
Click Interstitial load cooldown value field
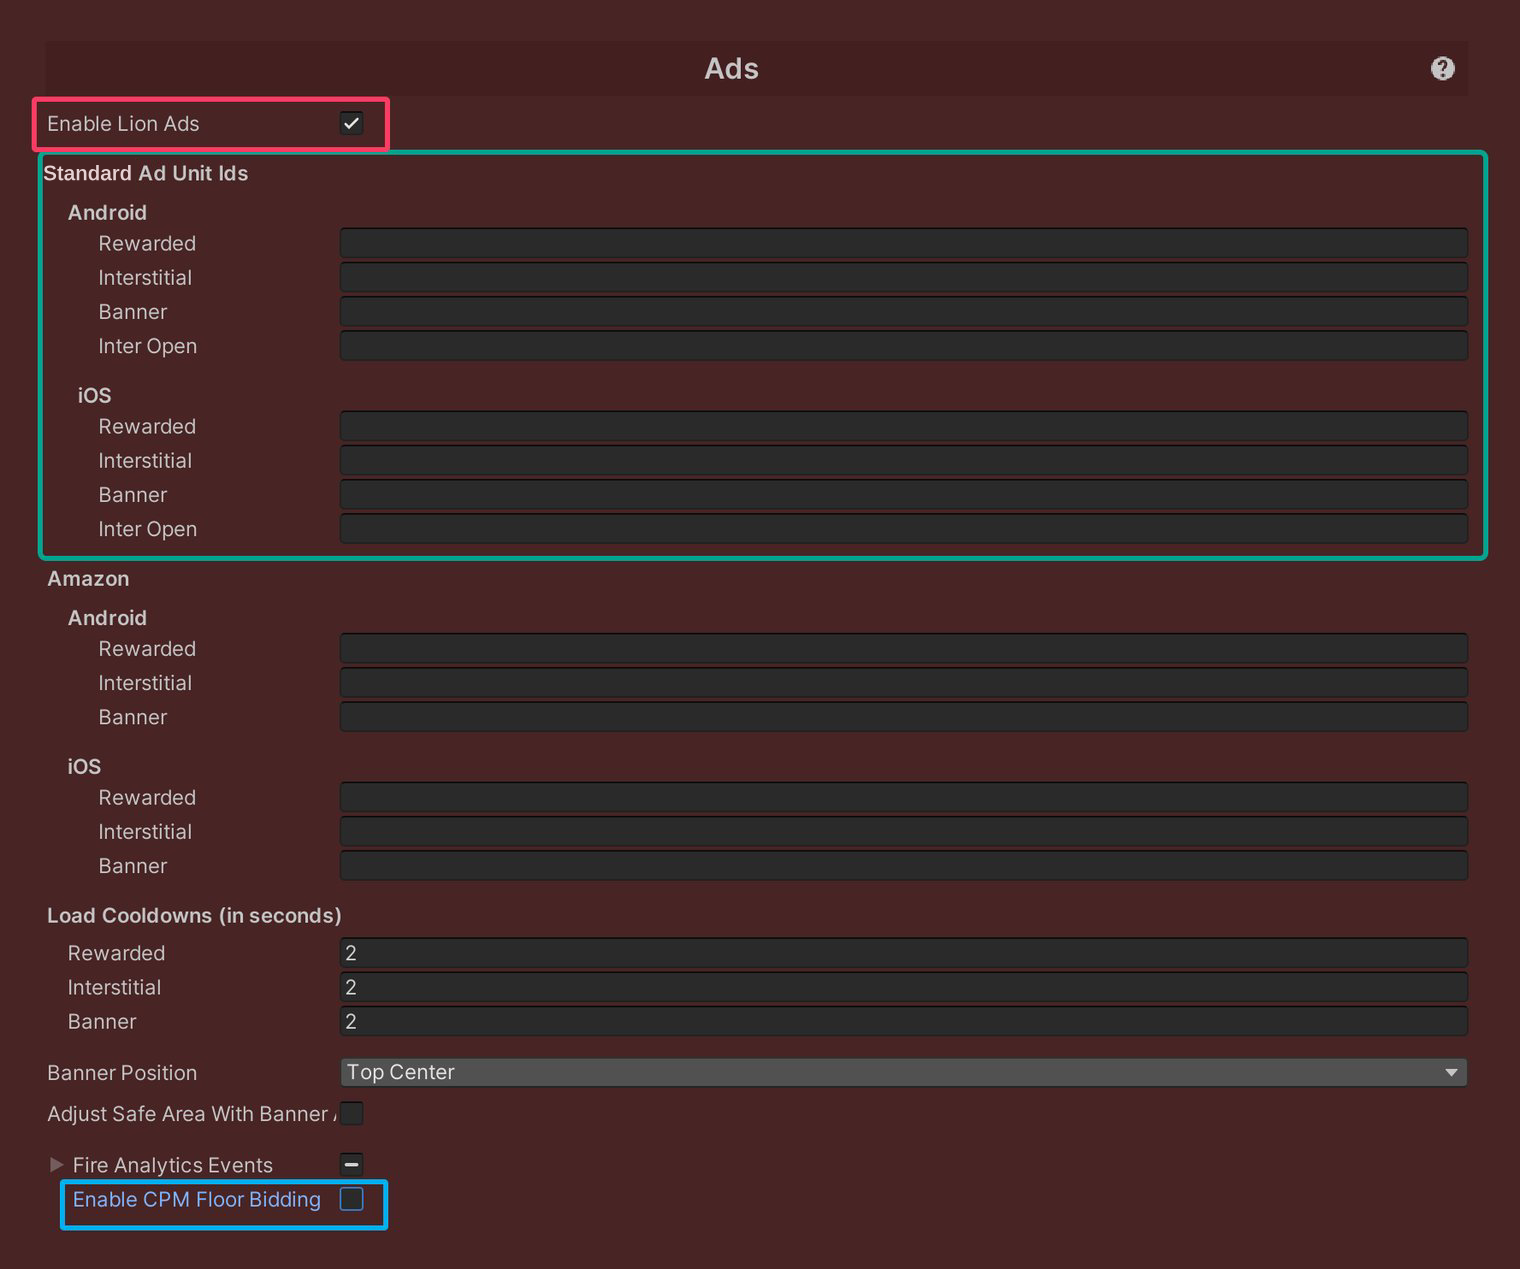point(902,987)
